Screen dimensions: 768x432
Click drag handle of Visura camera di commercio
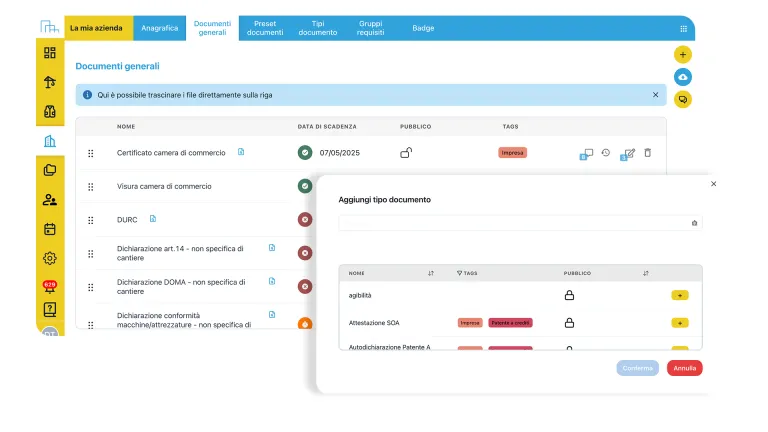pyautogui.click(x=91, y=187)
